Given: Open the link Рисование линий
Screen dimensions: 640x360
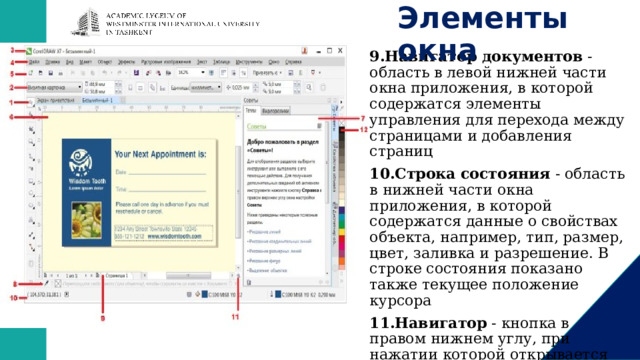Looking at the screenshot, I should 264,232.
